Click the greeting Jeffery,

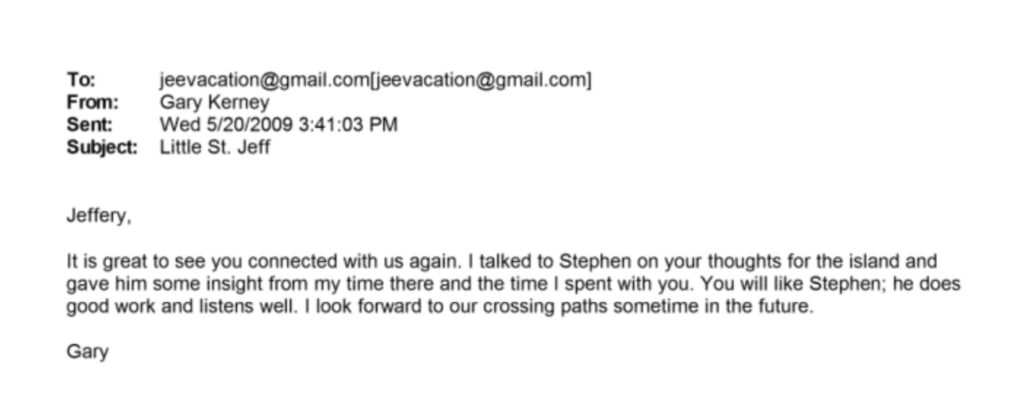pyautogui.click(x=99, y=216)
